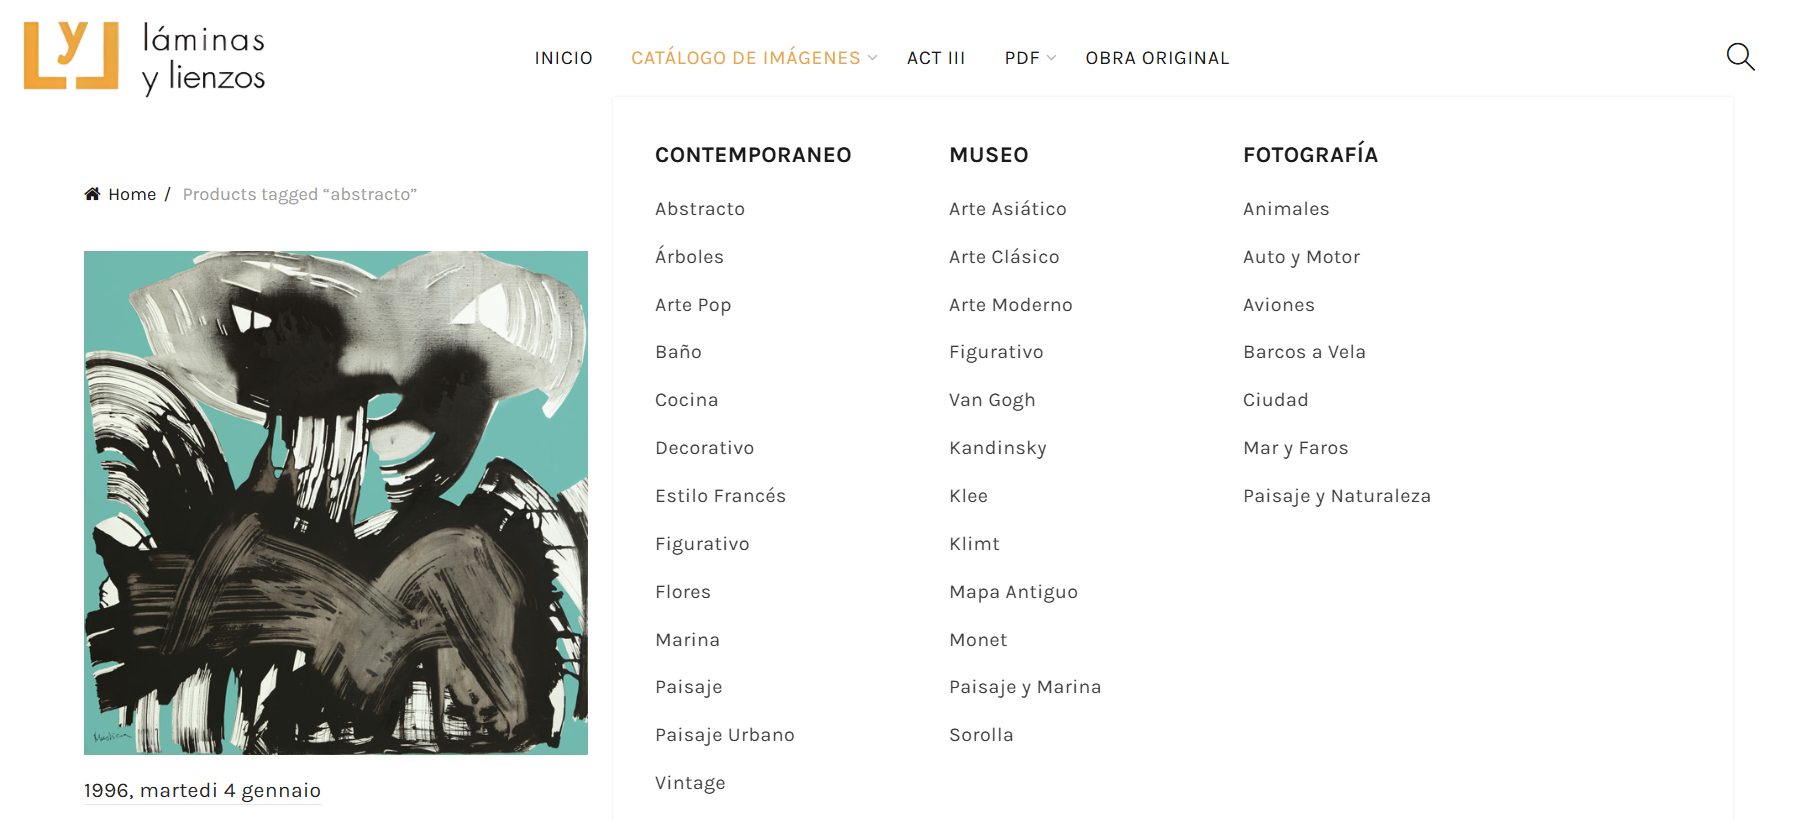Open the Inicio menu item

[x=563, y=58]
